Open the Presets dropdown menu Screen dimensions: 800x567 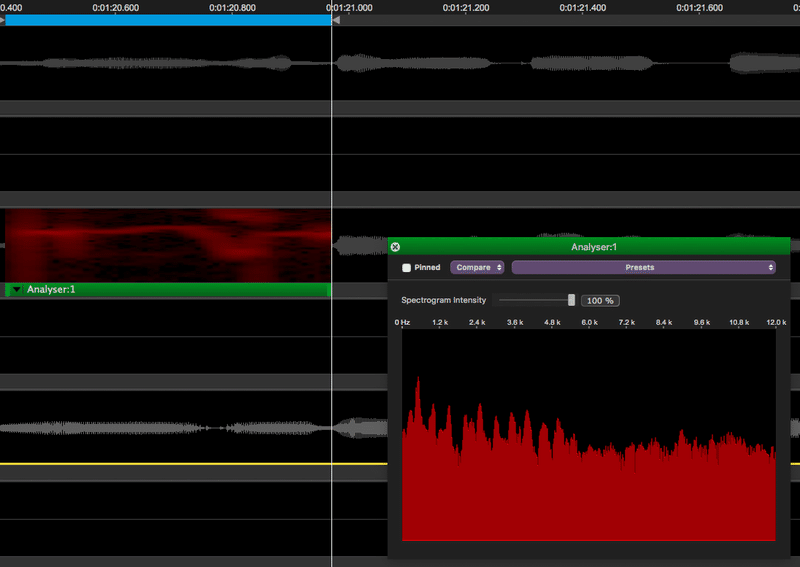[x=643, y=267]
